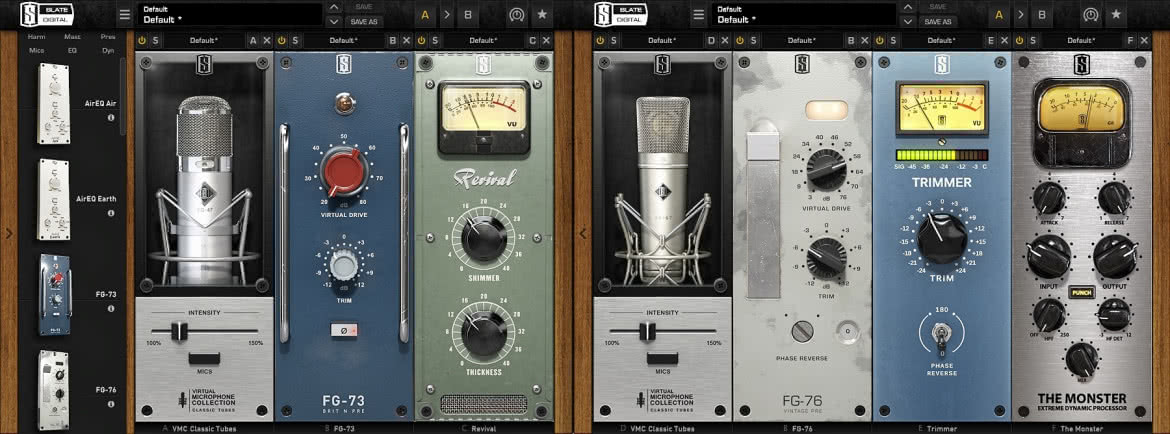Select previous preset with up arrow, left window
1170x434 pixels.
click(332, 7)
